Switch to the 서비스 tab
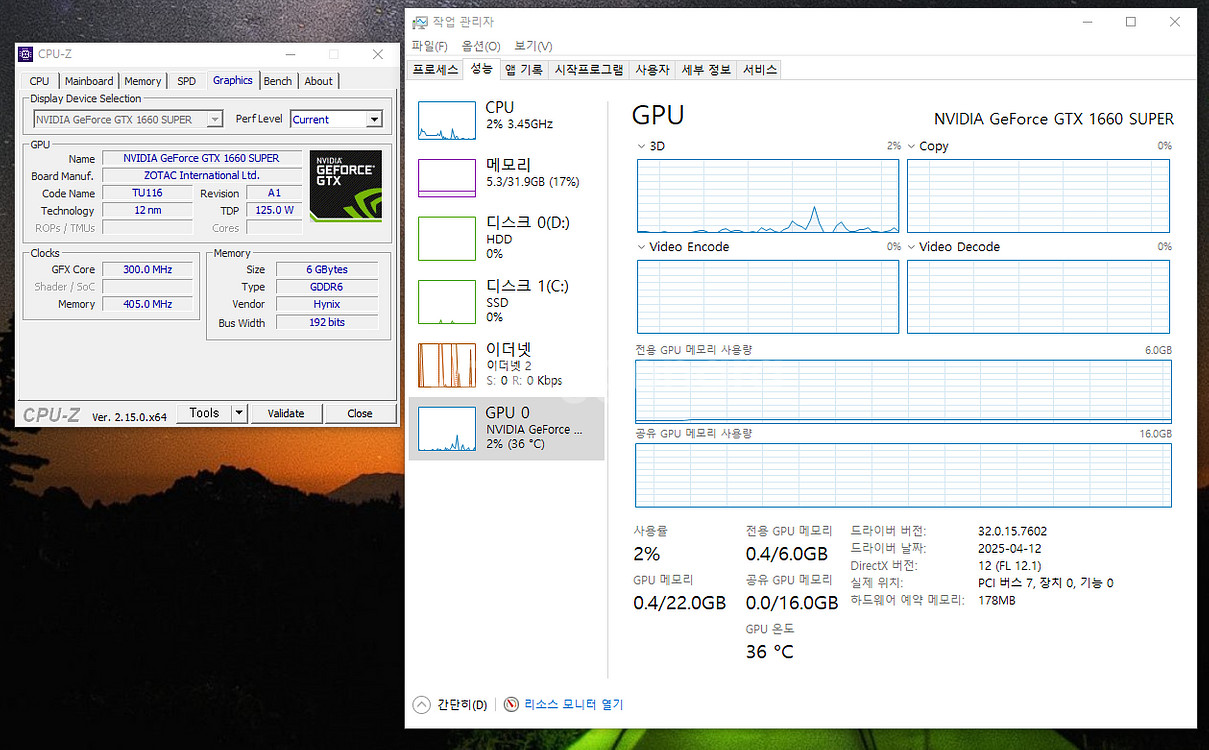This screenshot has width=1209, height=750. pyautogui.click(x=760, y=70)
